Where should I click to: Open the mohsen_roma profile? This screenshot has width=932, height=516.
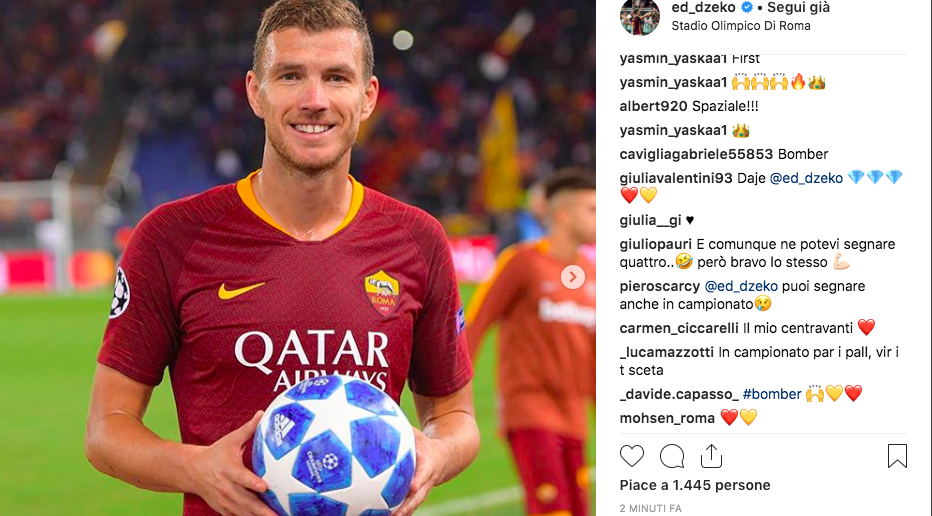click(667, 418)
